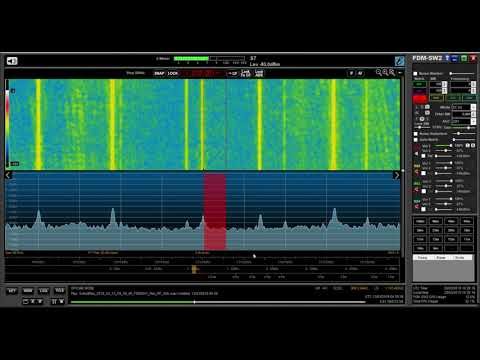Click the RX2 red headphone icon
This screenshot has width=480, height=360.
tap(417, 172)
